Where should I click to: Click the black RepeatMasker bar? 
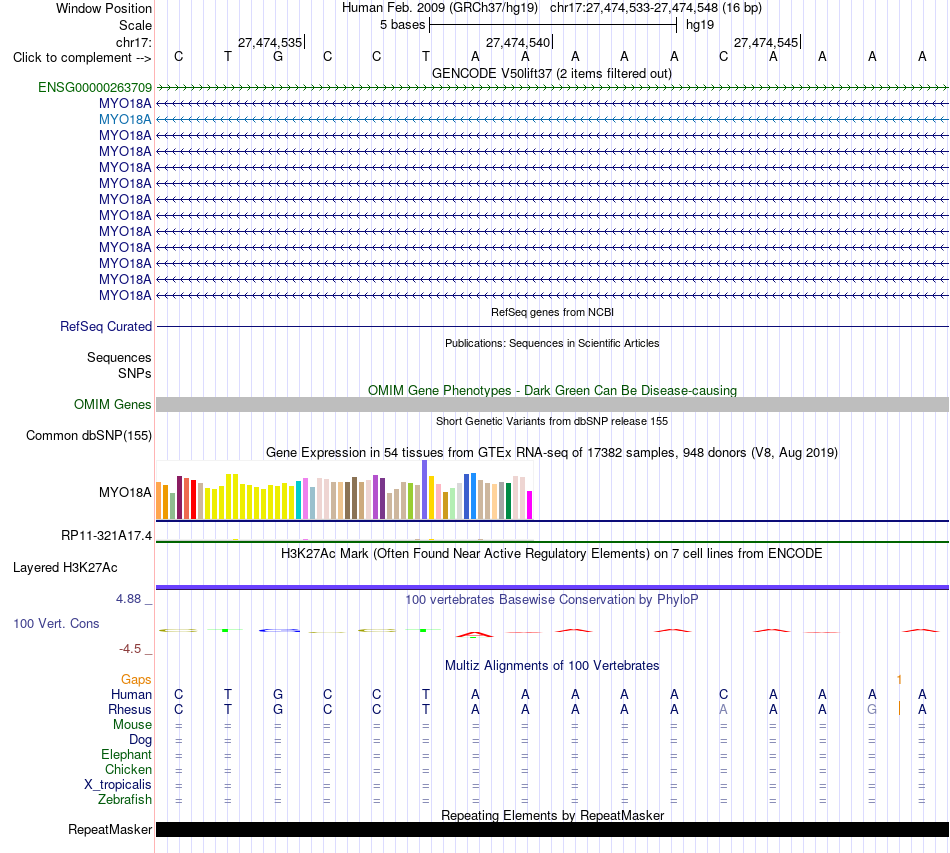[x=553, y=829]
